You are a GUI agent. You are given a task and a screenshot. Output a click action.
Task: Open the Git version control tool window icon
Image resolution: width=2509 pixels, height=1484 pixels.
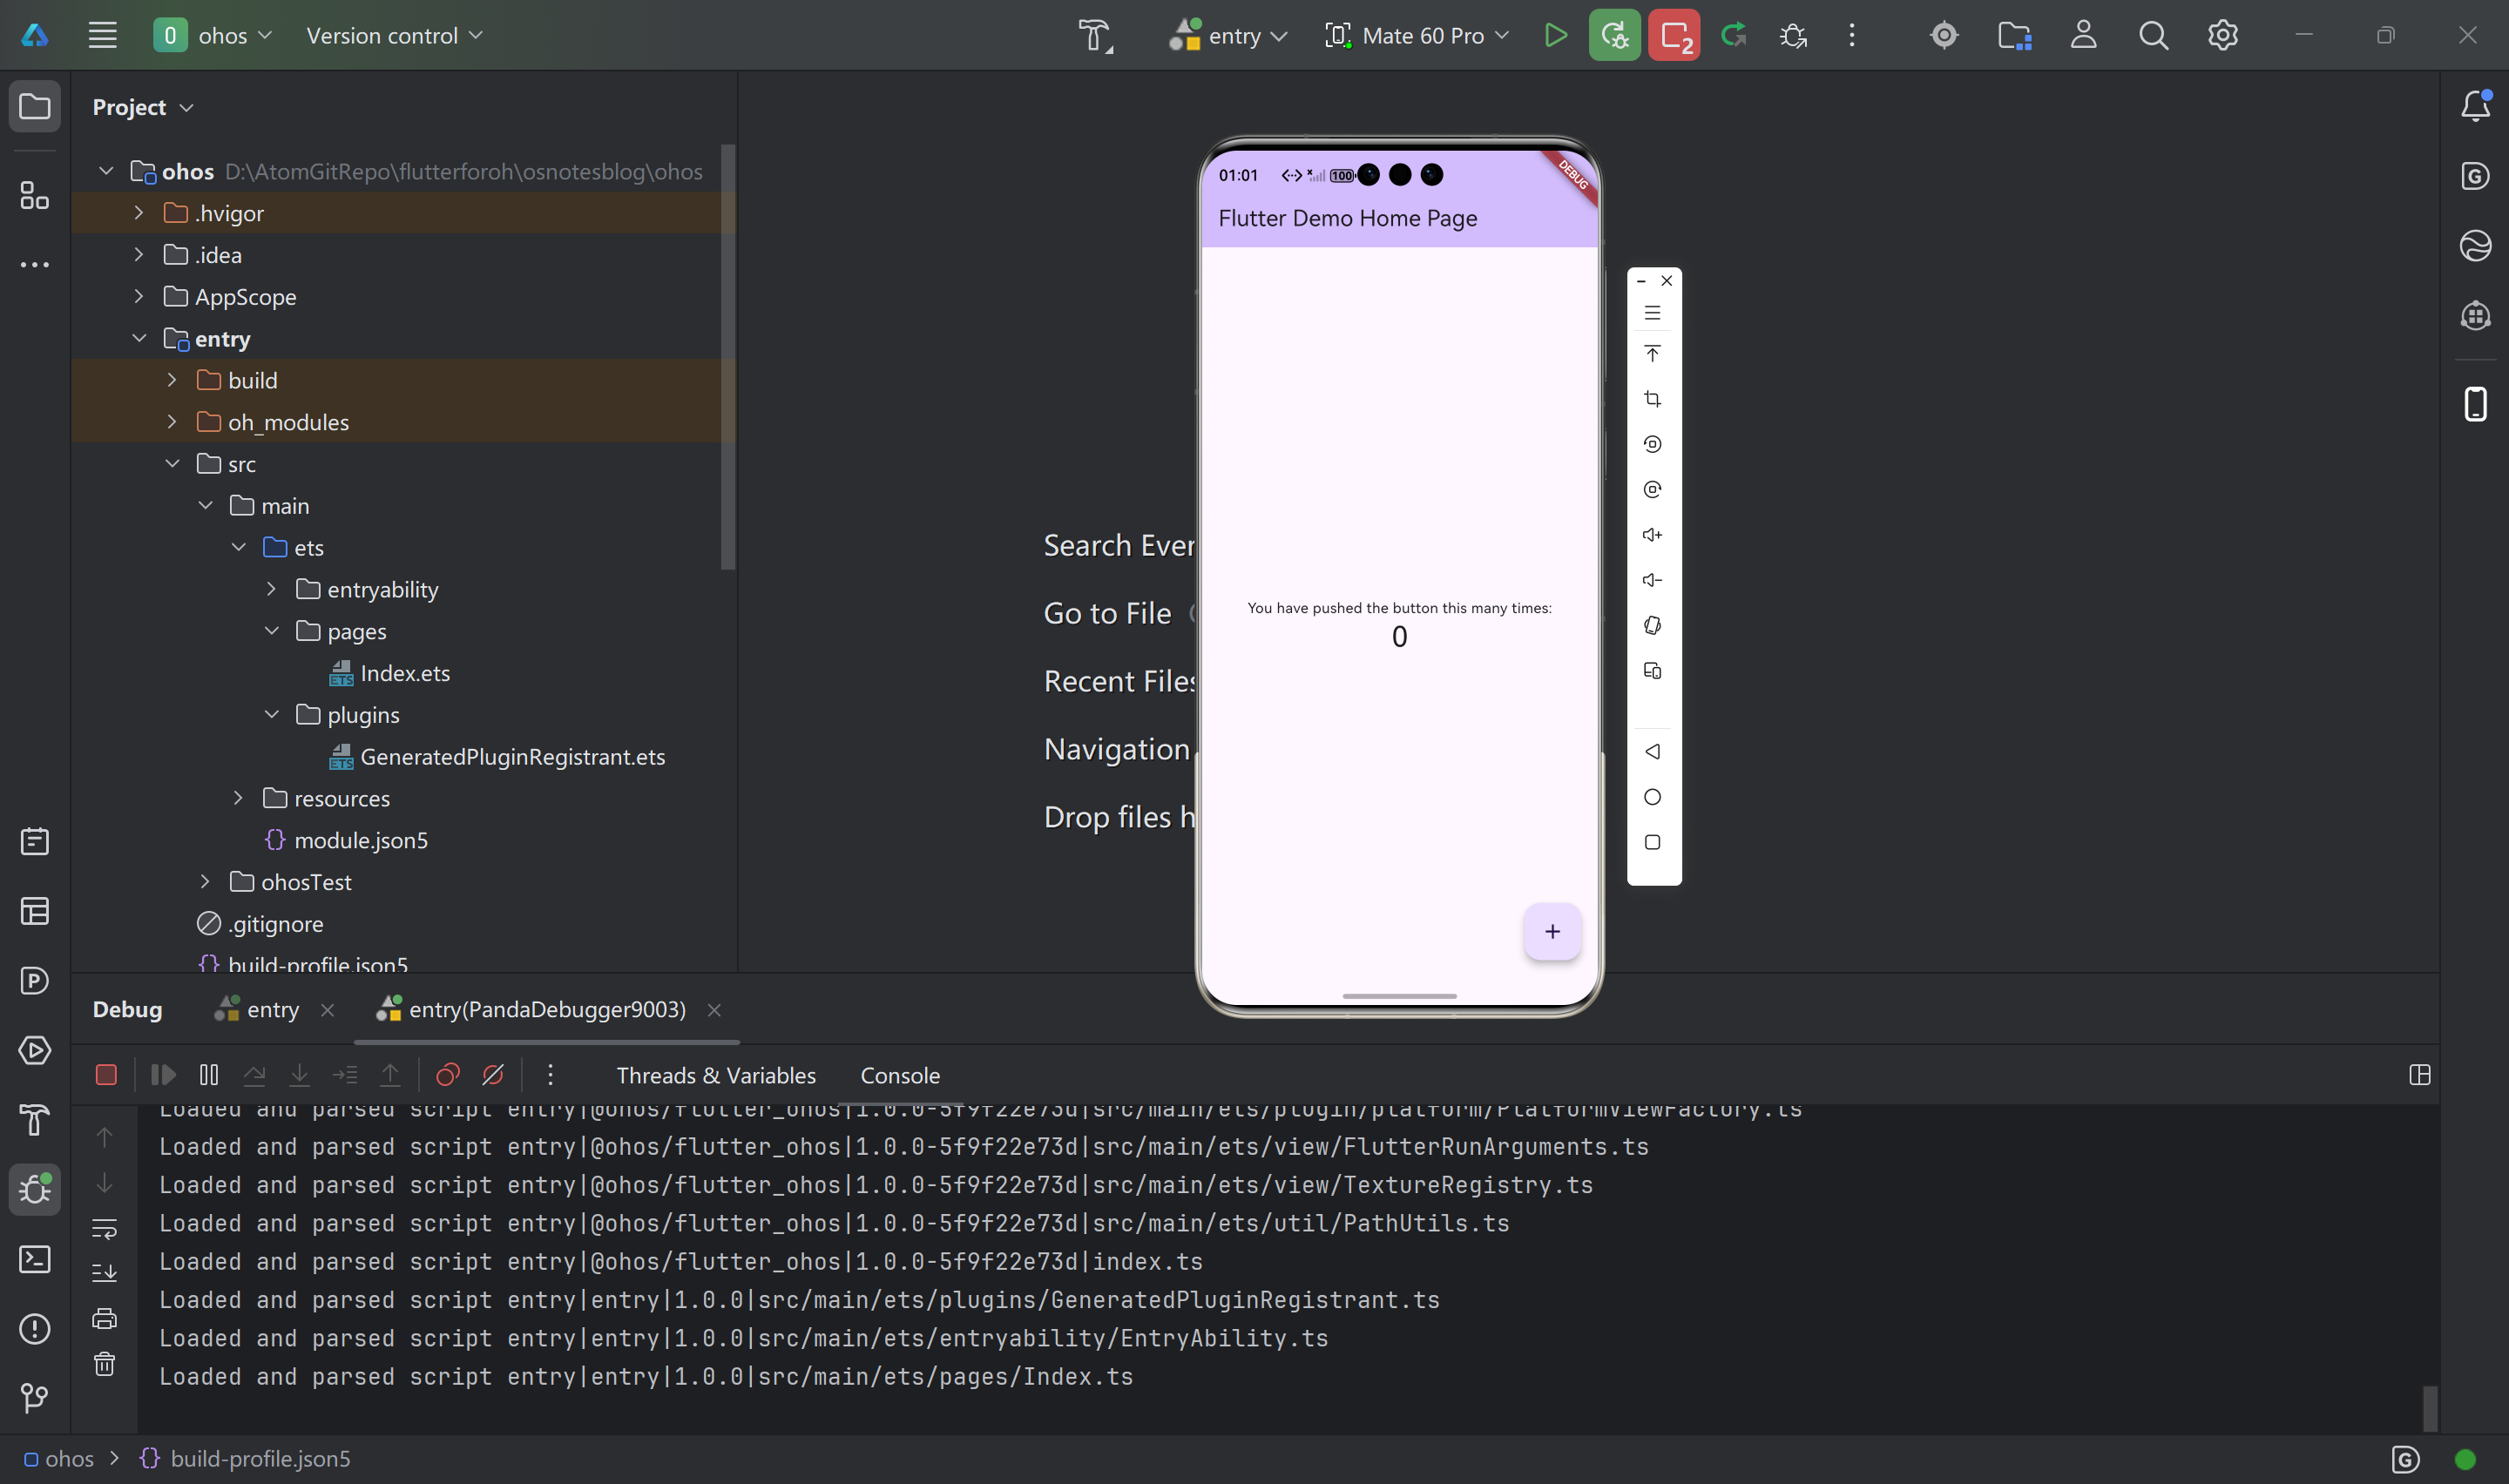(x=35, y=1398)
